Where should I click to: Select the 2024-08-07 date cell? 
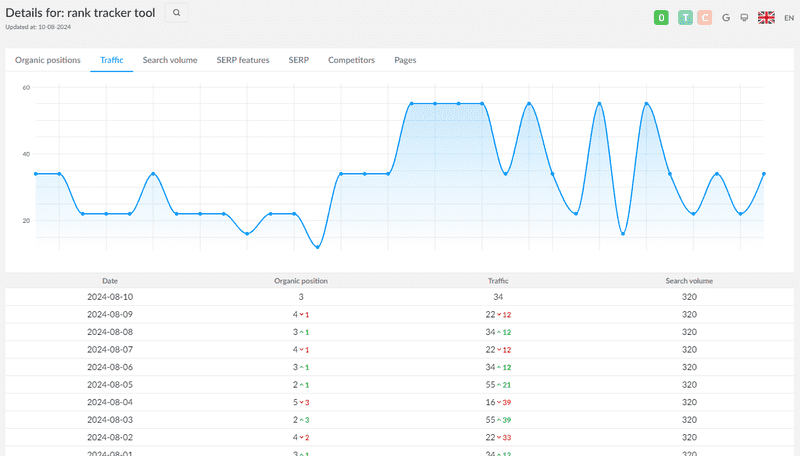[x=110, y=349]
